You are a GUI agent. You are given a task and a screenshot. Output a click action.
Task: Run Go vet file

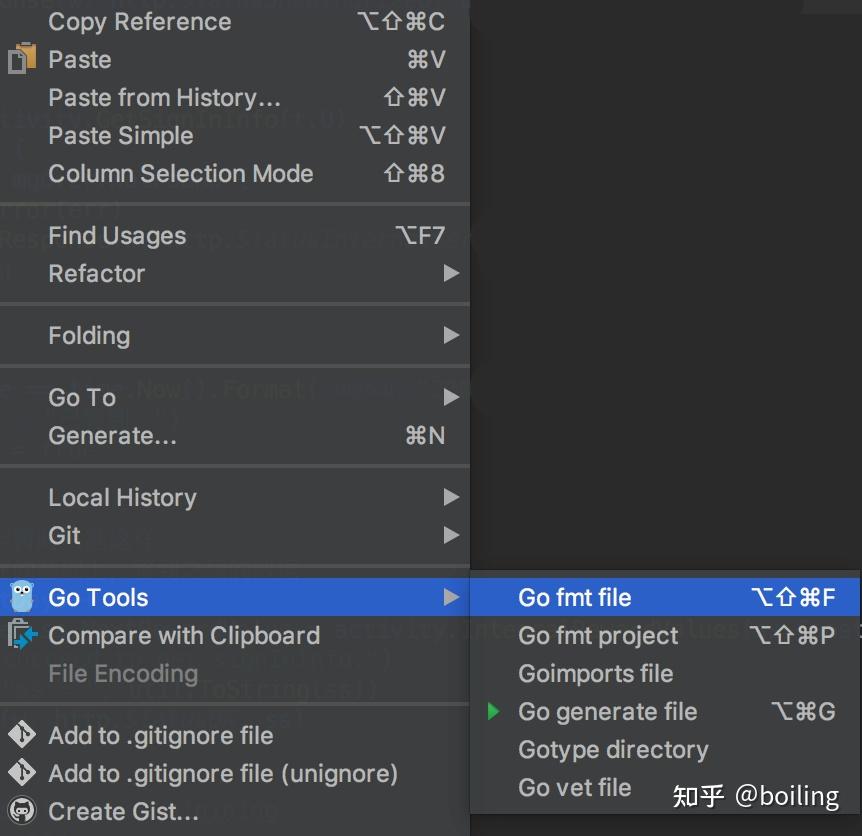point(574,788)
